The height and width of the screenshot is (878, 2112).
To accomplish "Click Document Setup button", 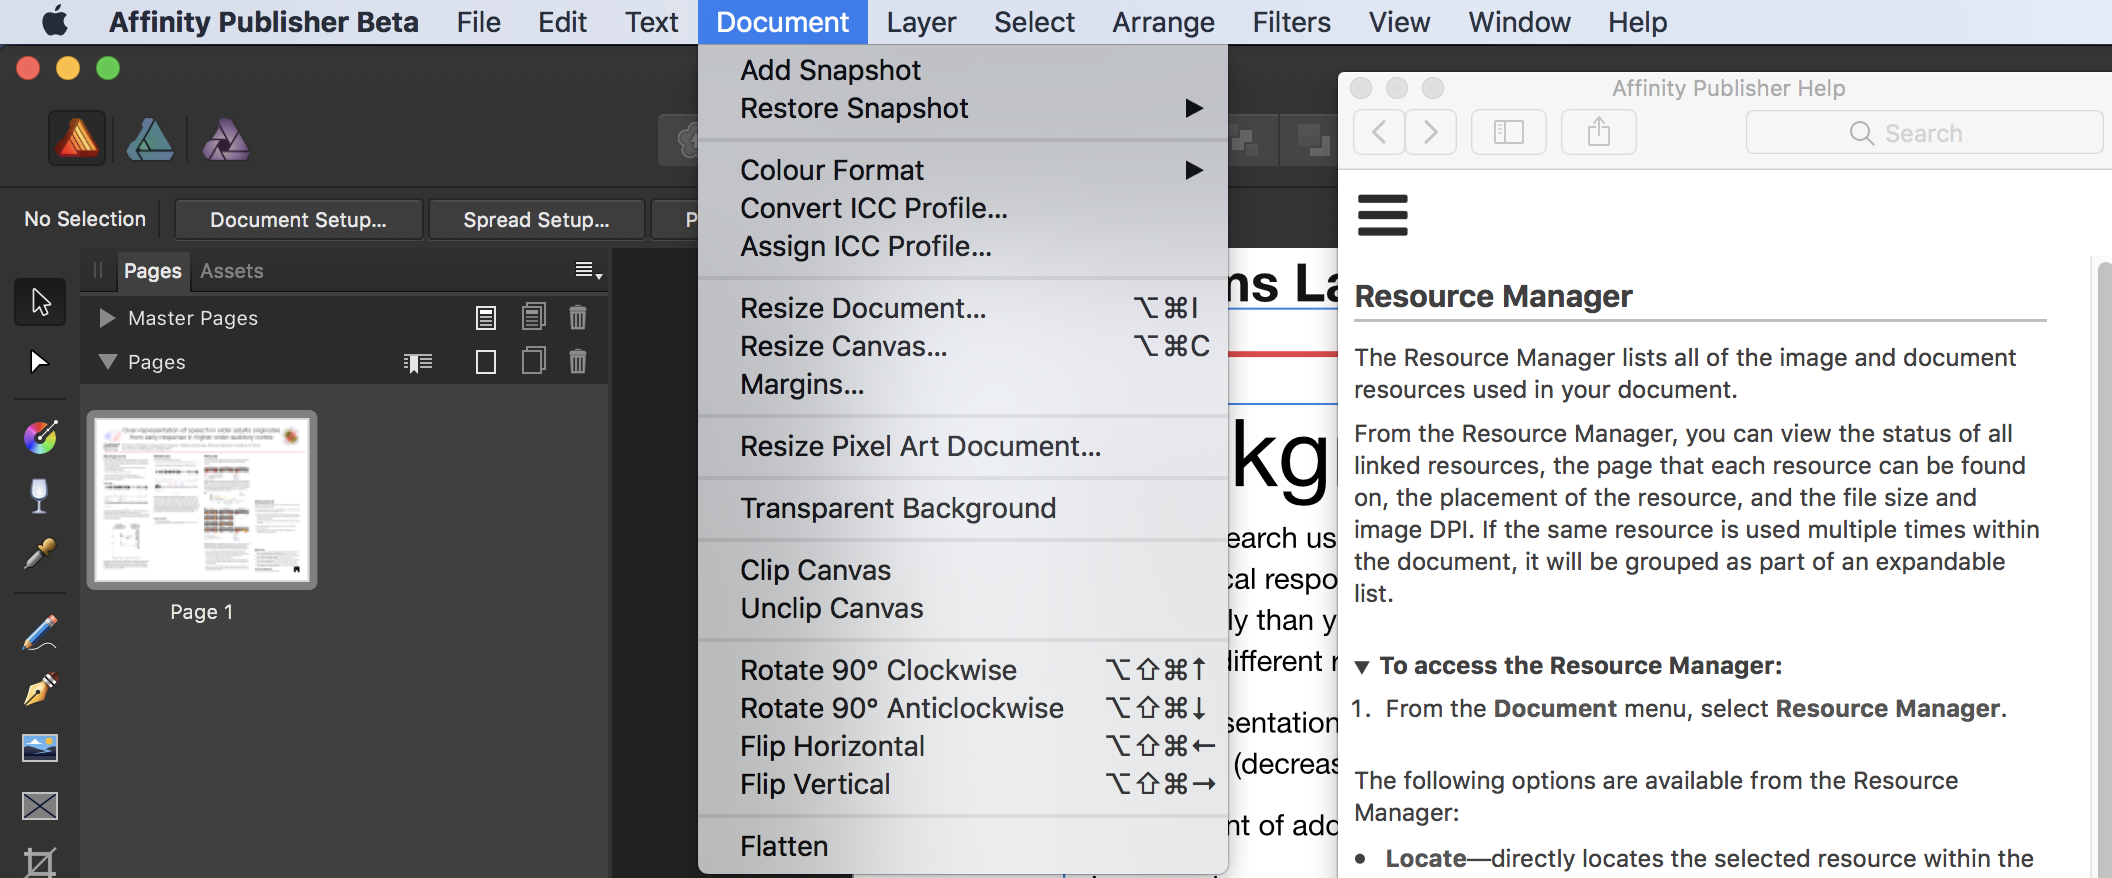I will point(298,220).
